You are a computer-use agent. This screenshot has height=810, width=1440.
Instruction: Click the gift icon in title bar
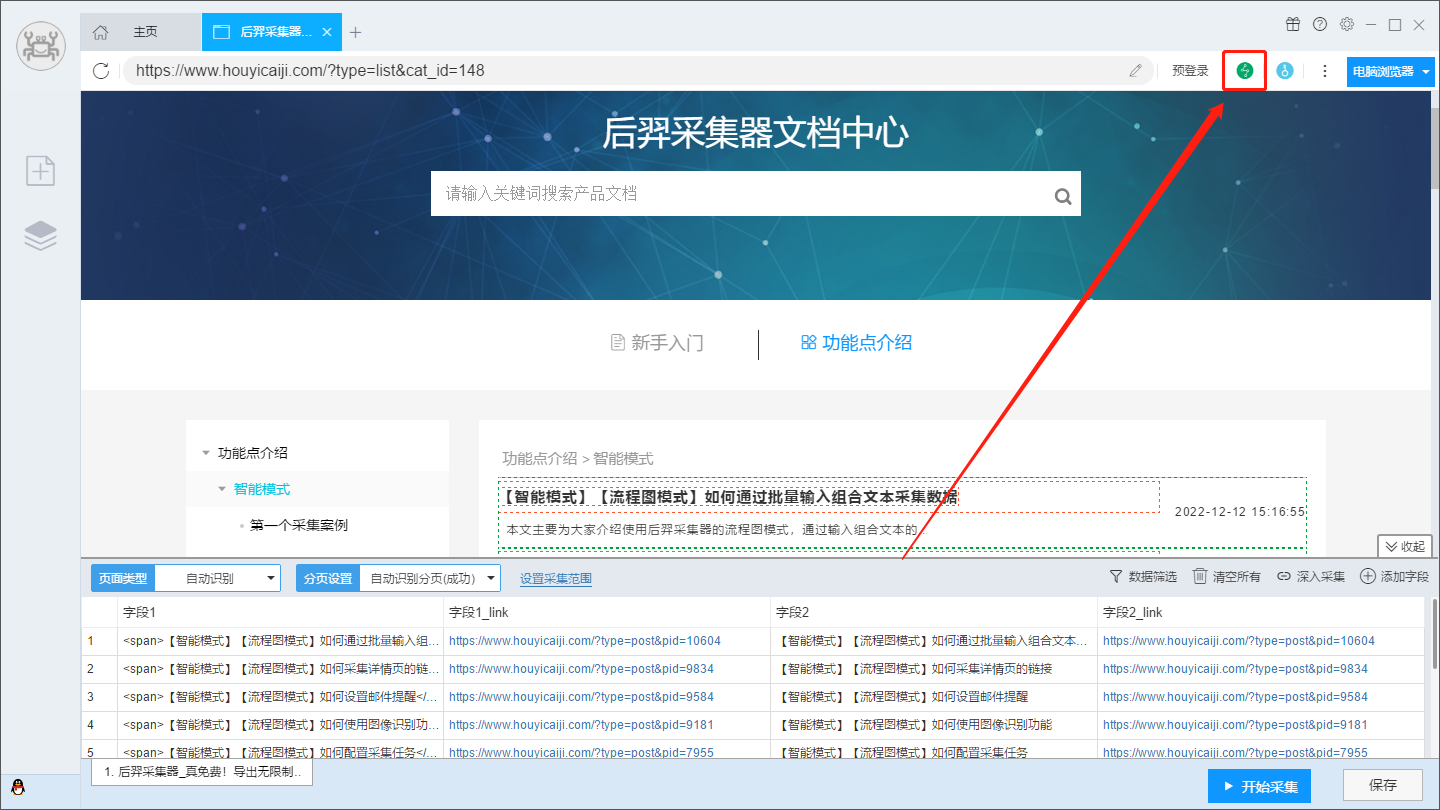click(x=1293, y=24)
